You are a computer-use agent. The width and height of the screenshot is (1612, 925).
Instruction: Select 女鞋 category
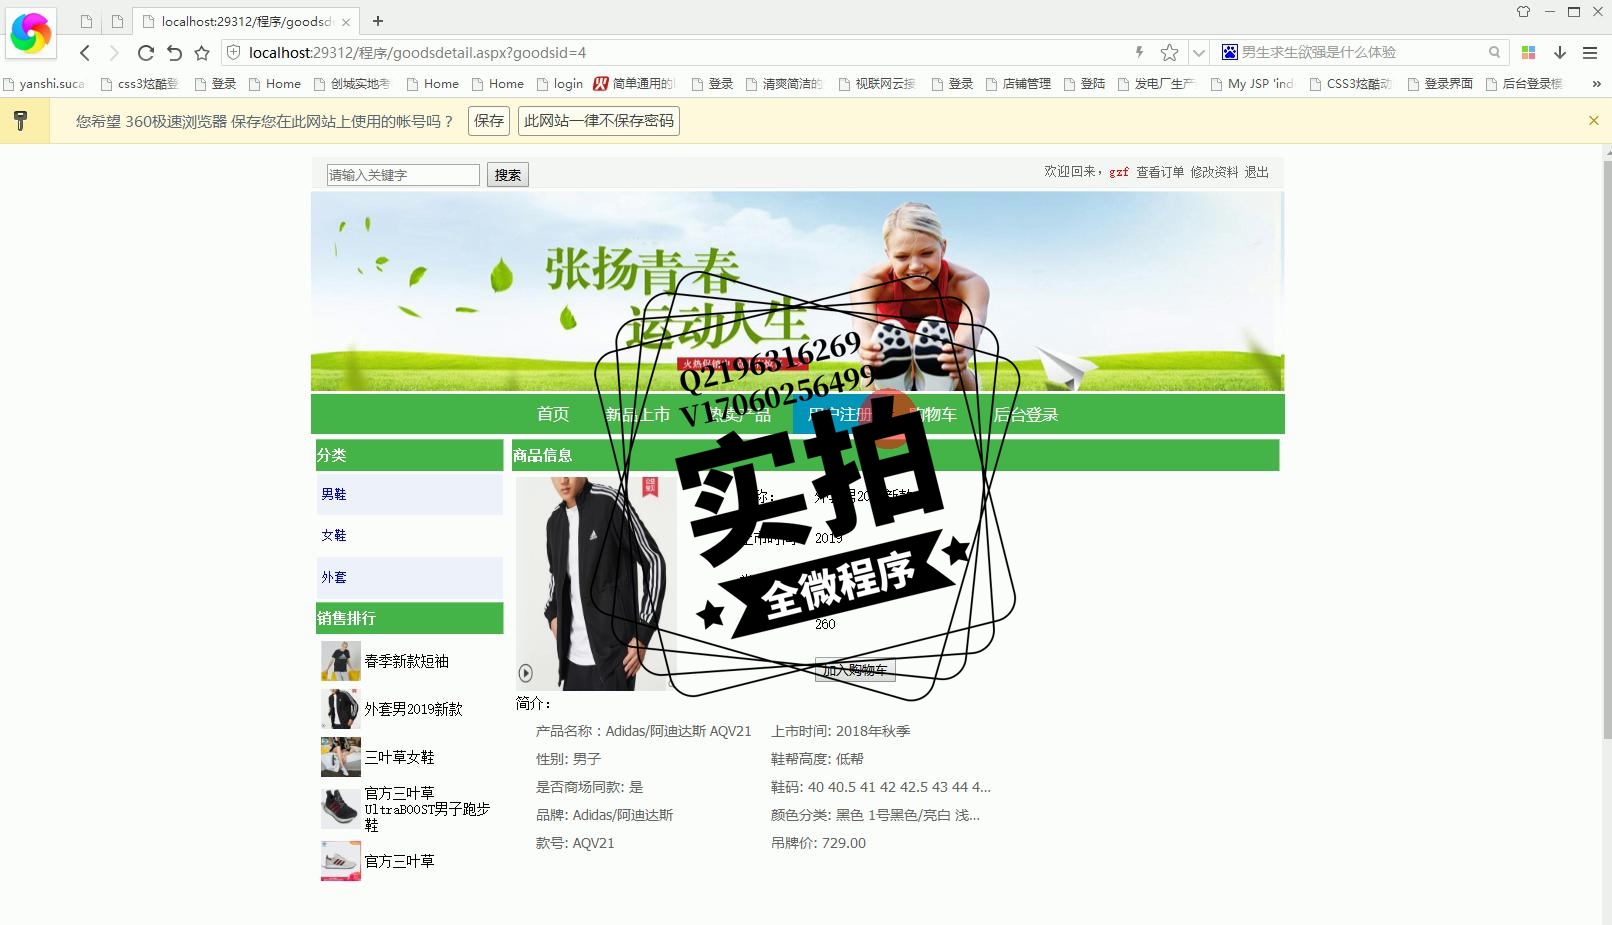334,535
